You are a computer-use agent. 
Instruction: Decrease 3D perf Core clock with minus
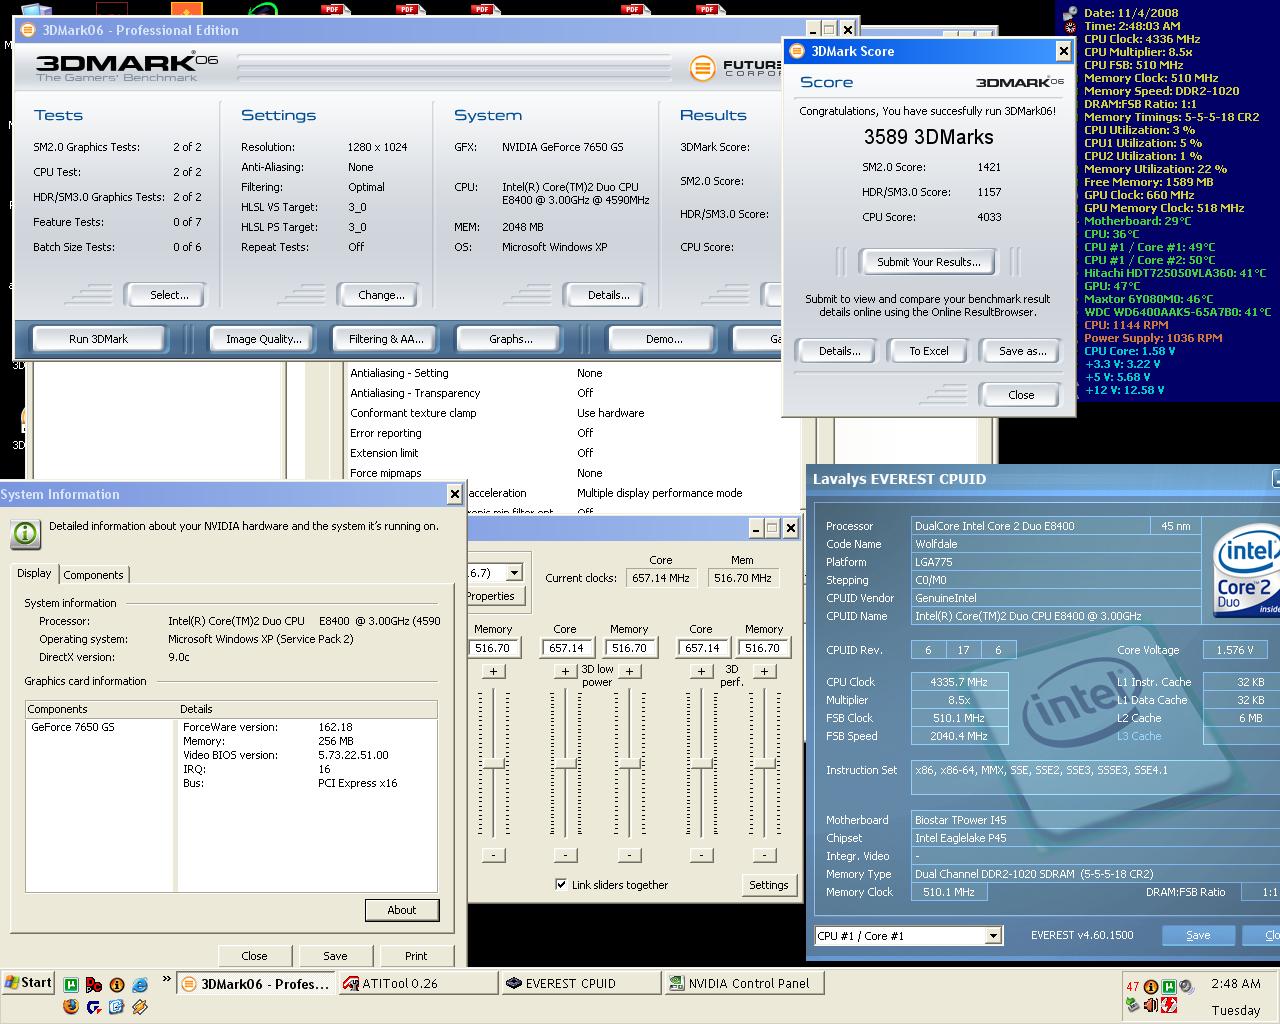tap(701, 855)
